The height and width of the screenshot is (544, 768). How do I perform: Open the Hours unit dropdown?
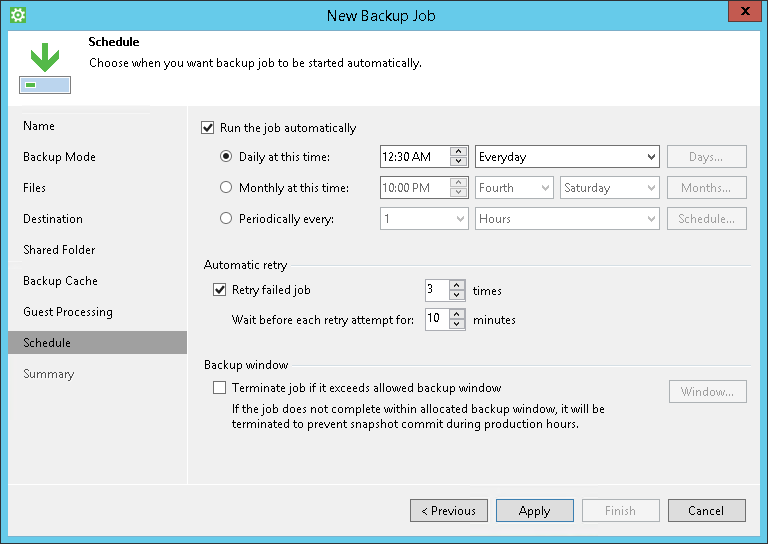(567, 218)
